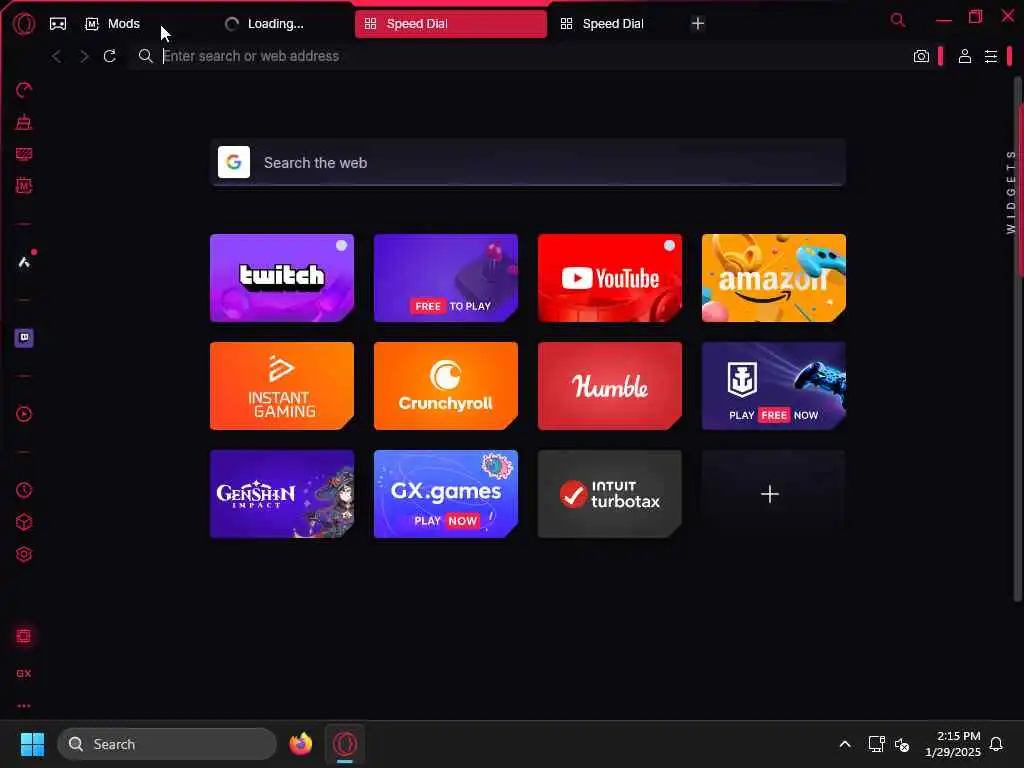This screenshot has width=1024, height=768.
Task: Open the Twitch panel in sidebar
Action: [x=24, y=338]
